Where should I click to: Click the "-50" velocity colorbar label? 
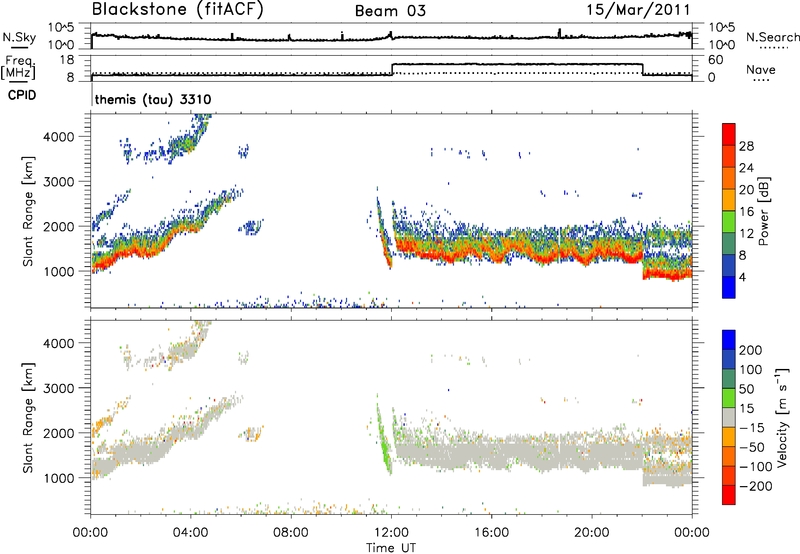pyautogui.click(x=752, y=447)
